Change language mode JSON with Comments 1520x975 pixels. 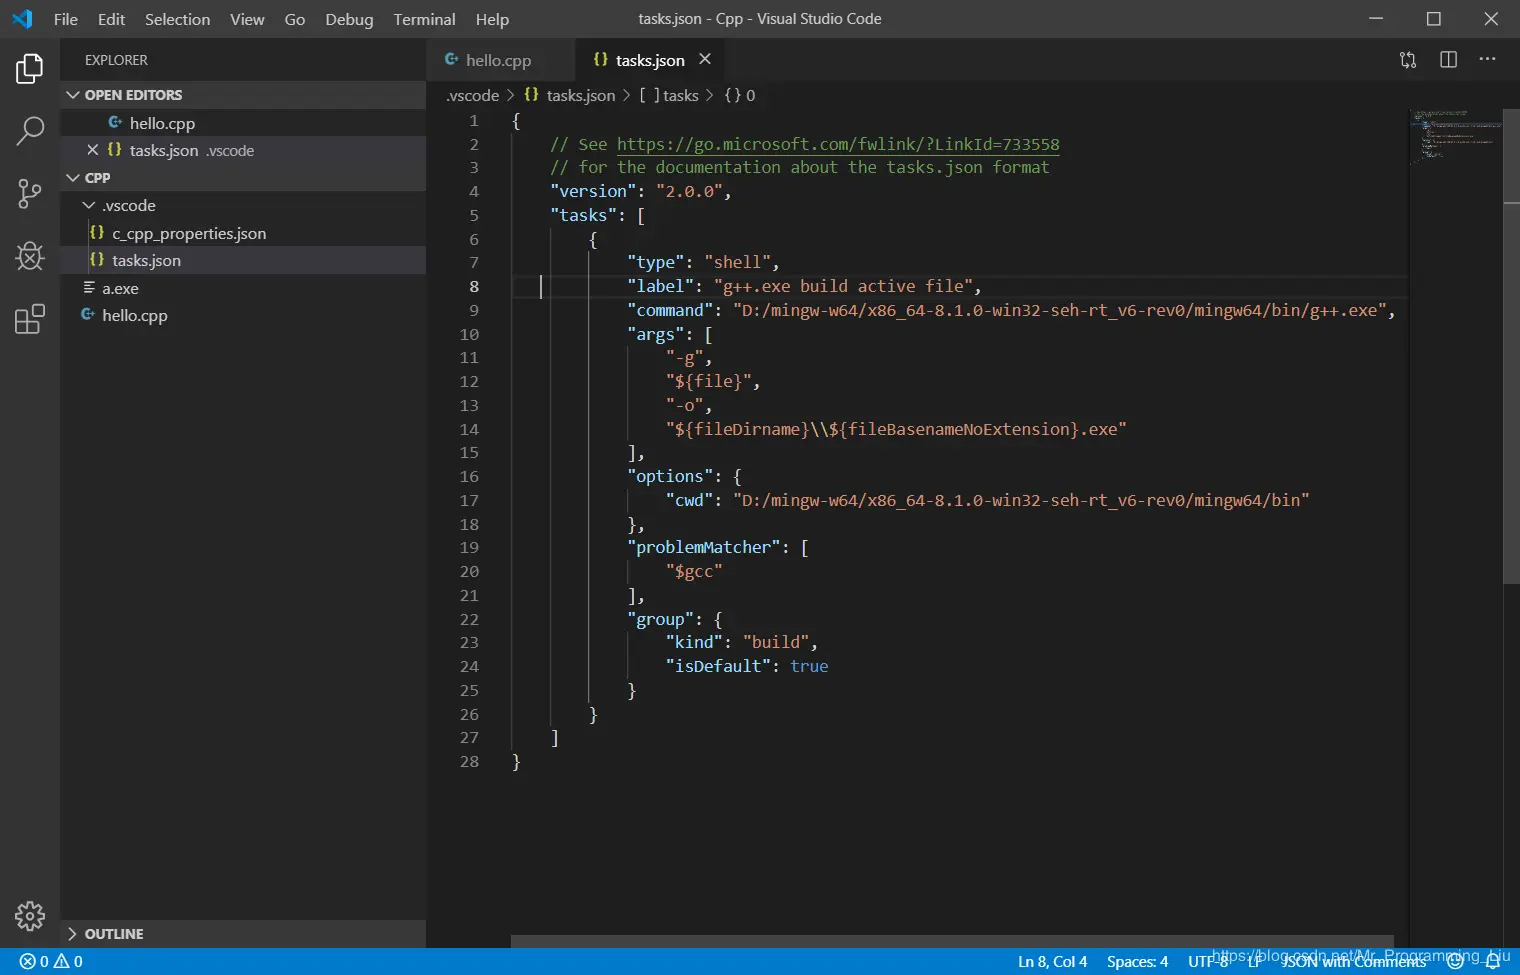point(1355,962)
